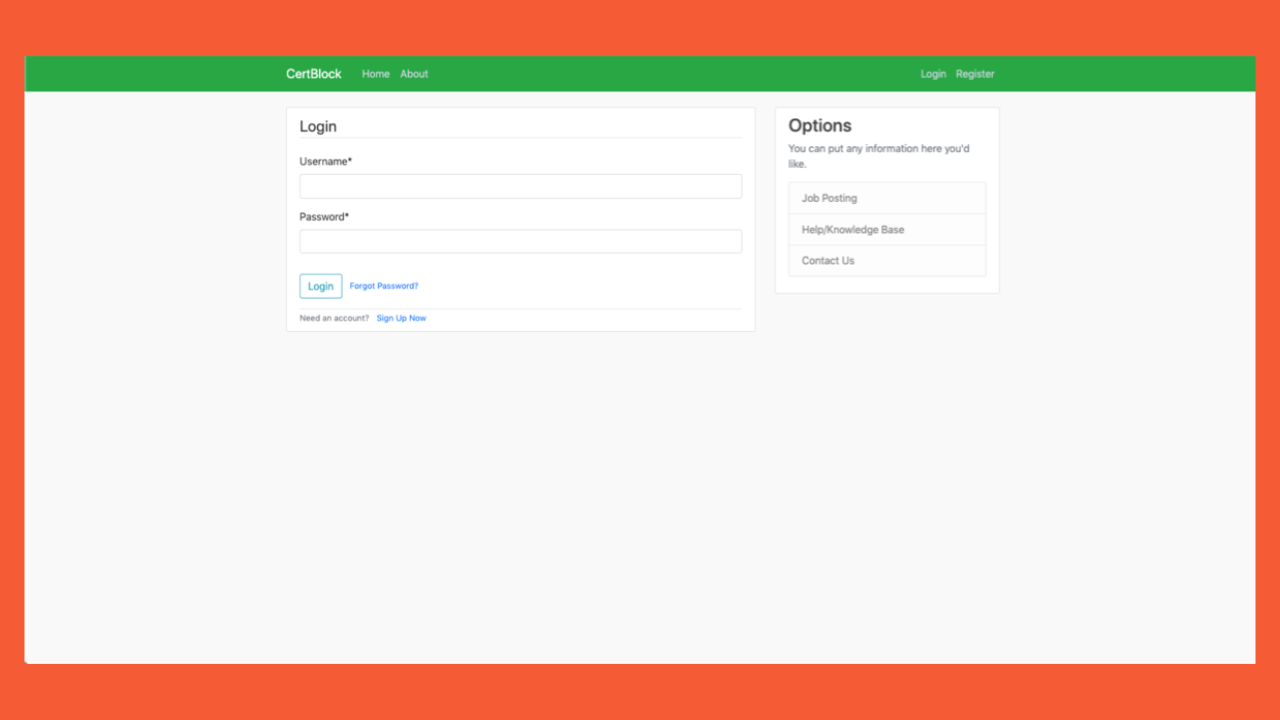Focus the Password input field
The image size is (1280, 720).
tap(521, 241)
